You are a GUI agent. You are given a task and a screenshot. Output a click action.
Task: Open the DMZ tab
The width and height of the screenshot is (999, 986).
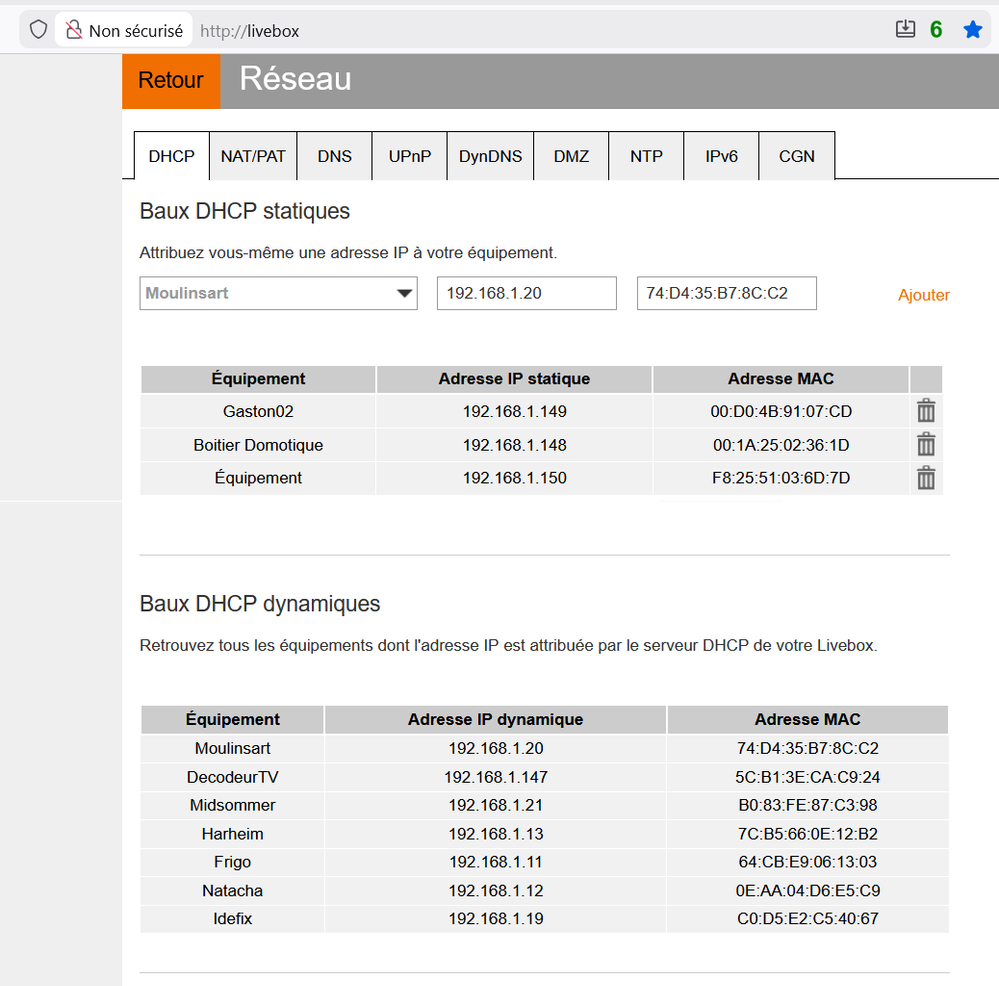click(x=571, y=156)
